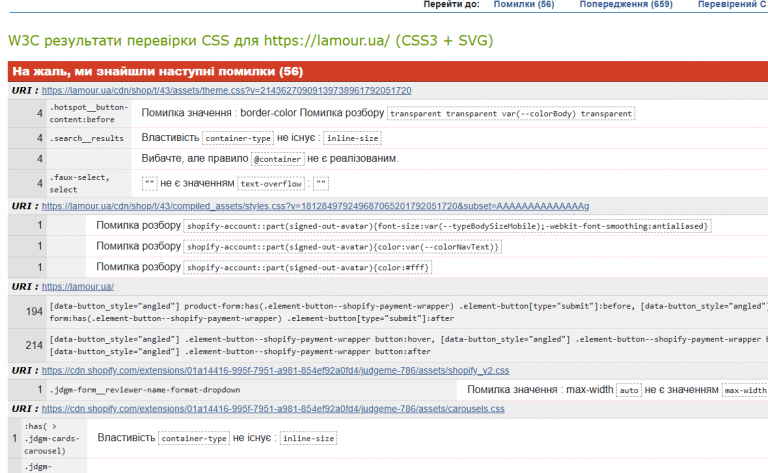Jump to Попередження (659) section link
This screenshot has height=473, width=768.
(626, 4)
